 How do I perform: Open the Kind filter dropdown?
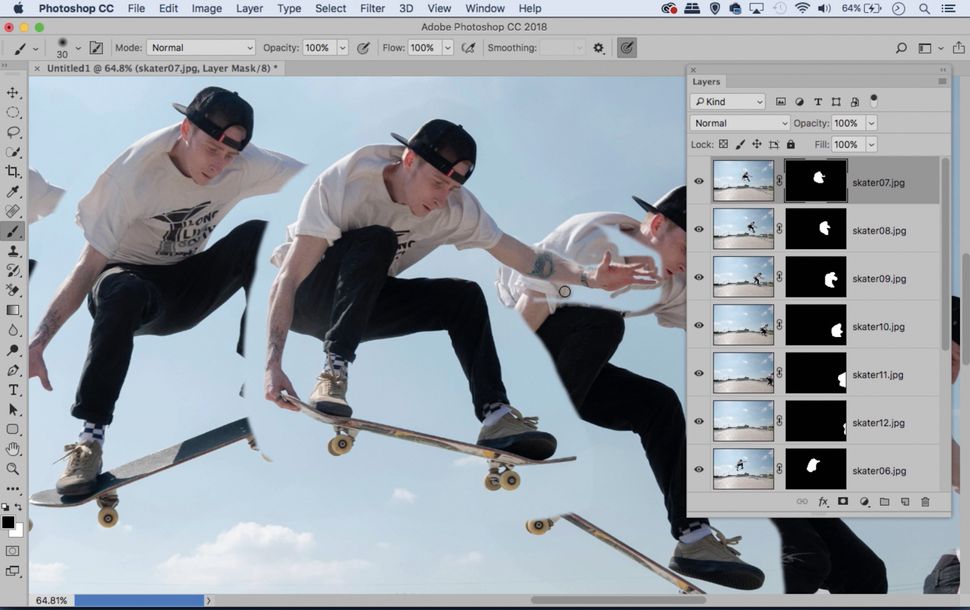coord(727,101)
